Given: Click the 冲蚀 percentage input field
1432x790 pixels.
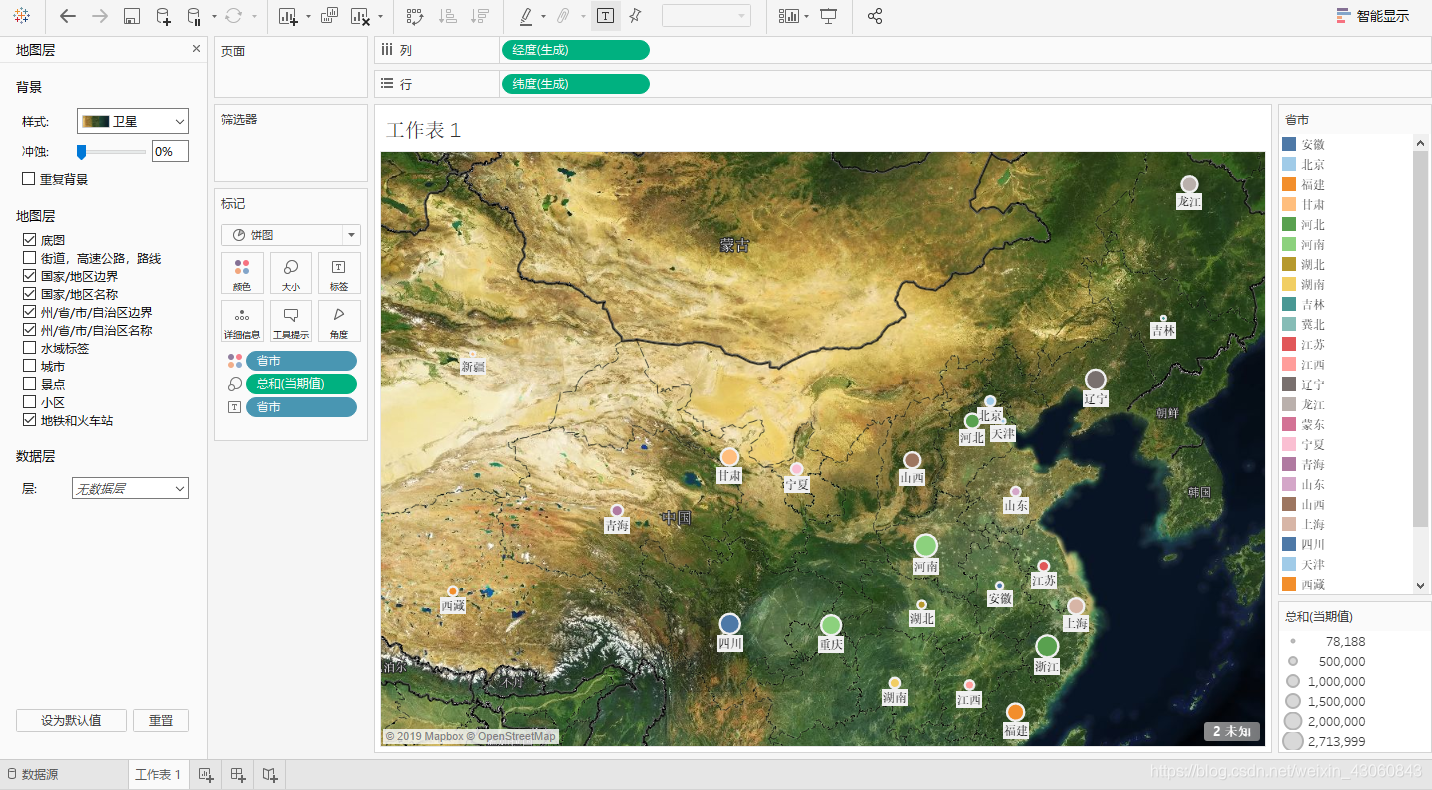Looking at the screenshot, I should (170, 151).
